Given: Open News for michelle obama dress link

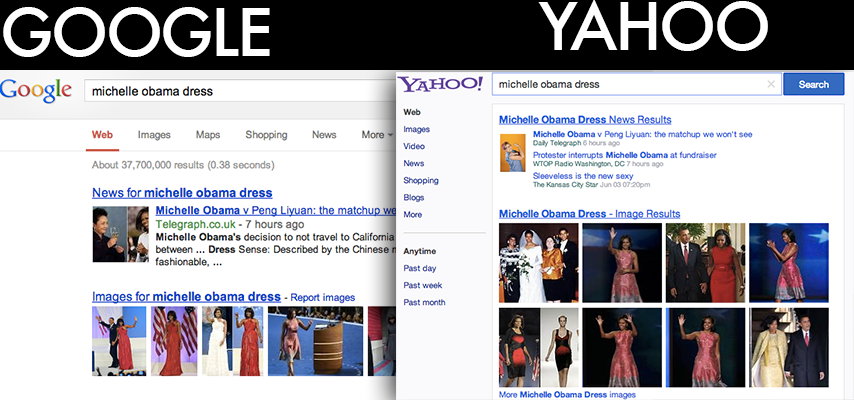Looking at the screenshot, I should tap(182, 192).
